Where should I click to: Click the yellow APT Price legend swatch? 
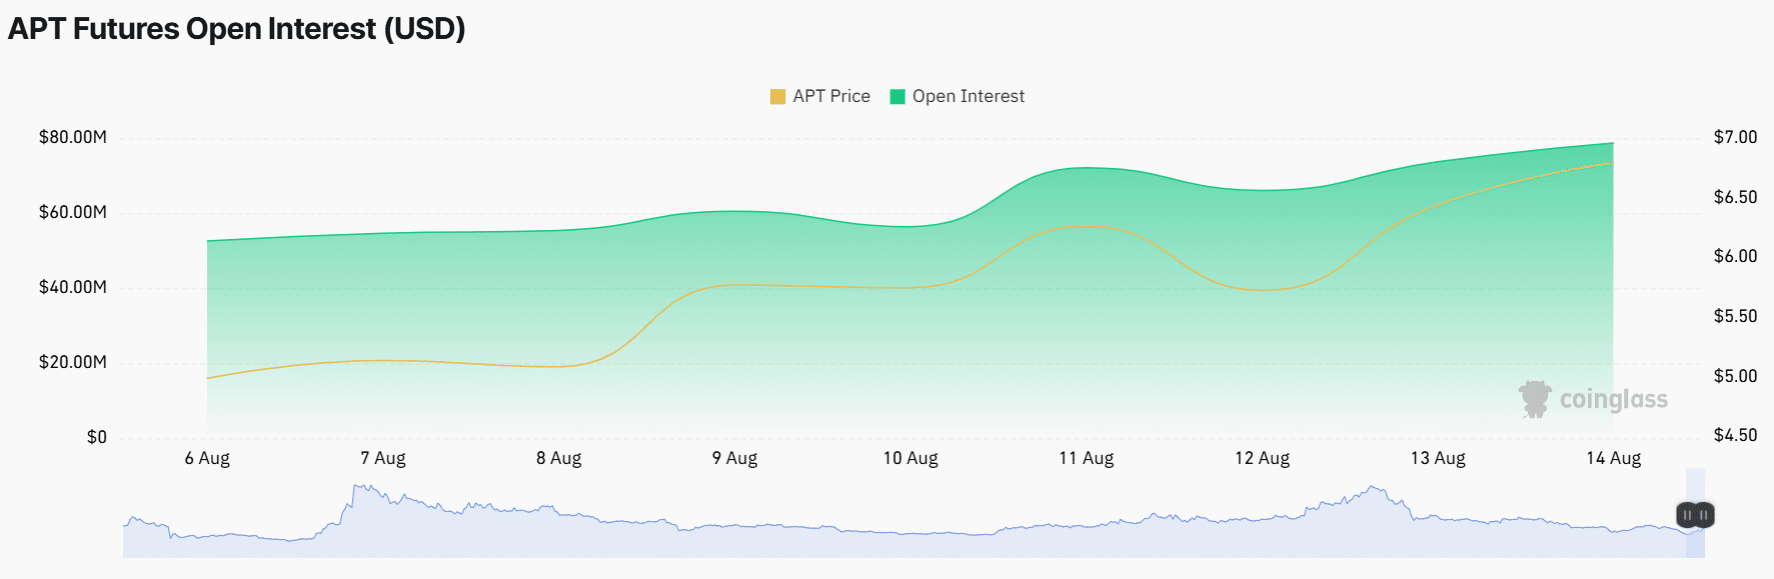(777, 96)
